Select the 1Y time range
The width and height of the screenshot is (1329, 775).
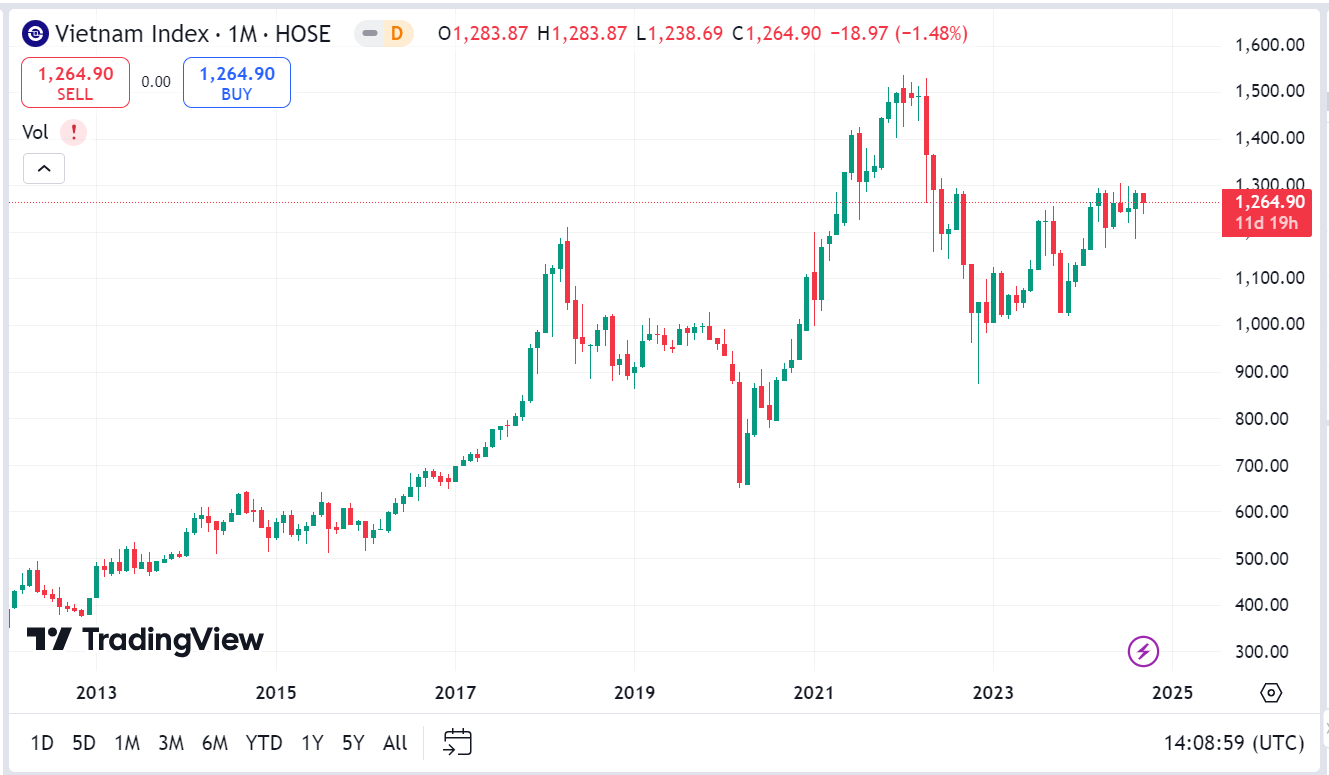tap(313, 743)
